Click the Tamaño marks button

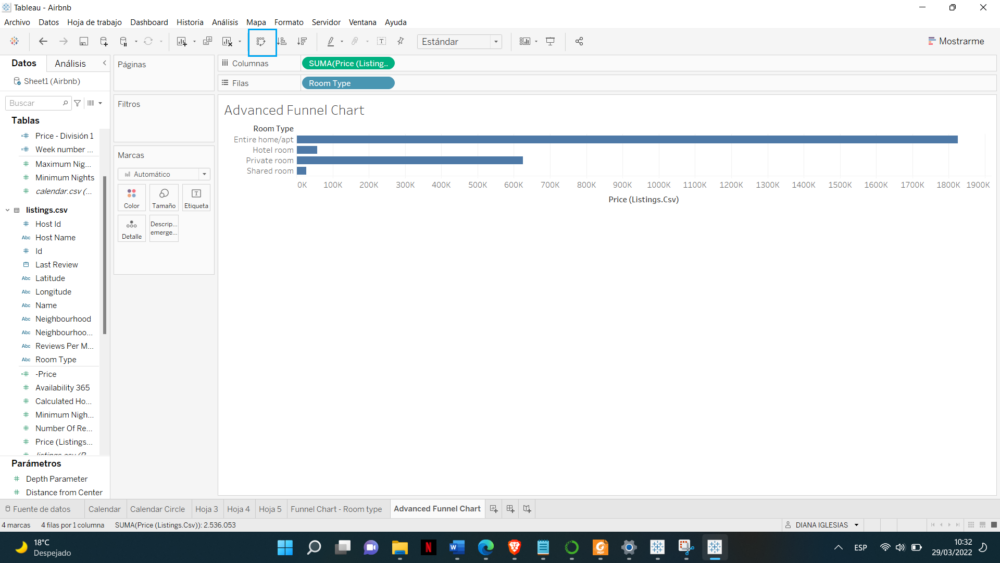click(163, 197)
